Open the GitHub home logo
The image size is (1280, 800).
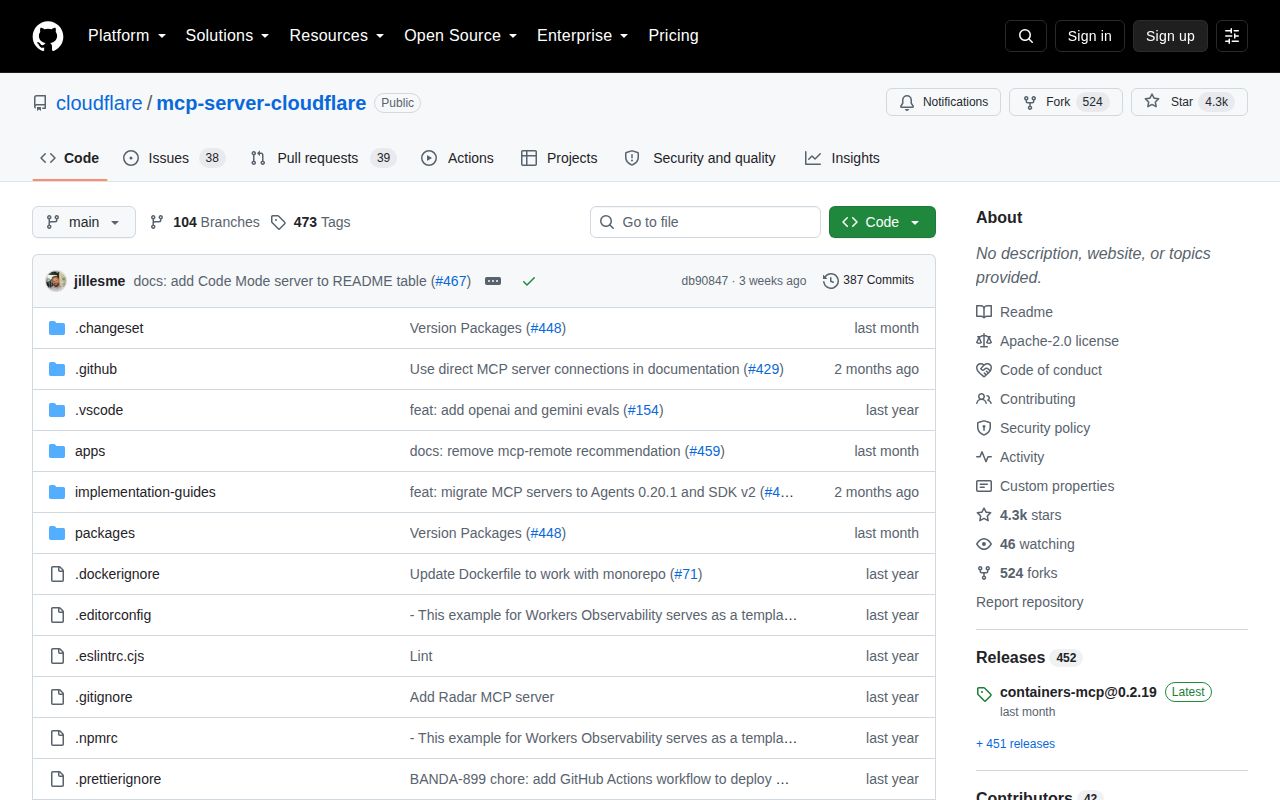coord(48,36)
